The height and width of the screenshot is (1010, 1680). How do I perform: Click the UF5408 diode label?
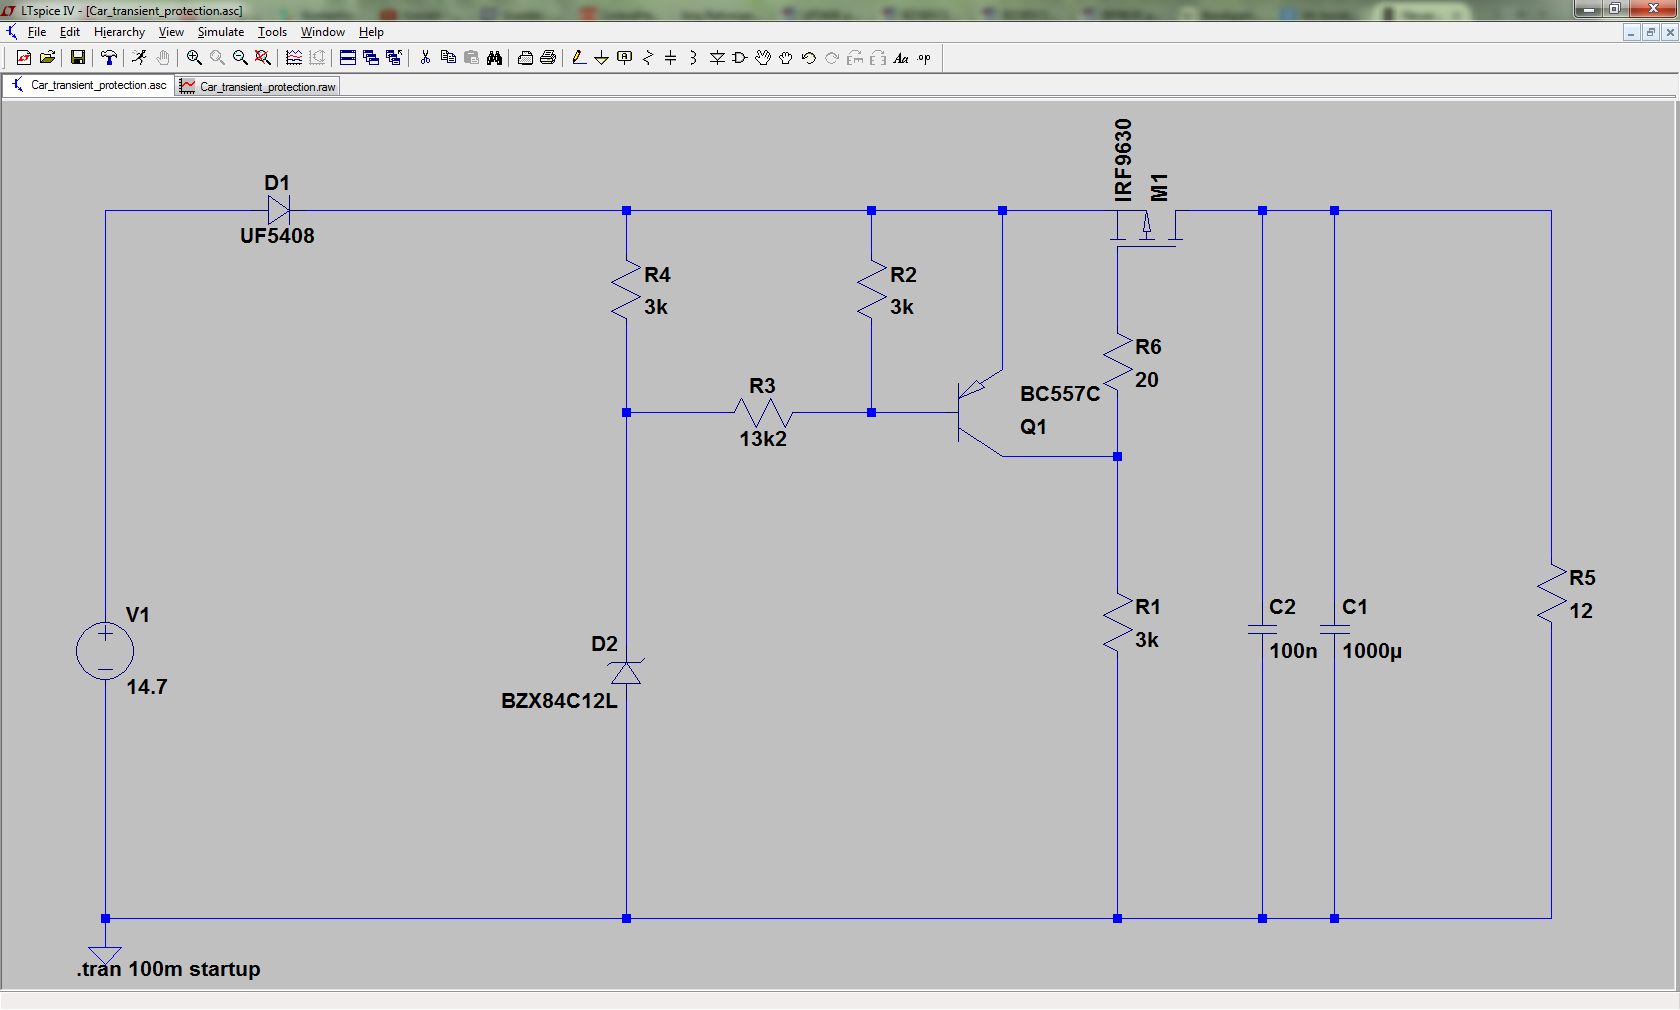277,236
